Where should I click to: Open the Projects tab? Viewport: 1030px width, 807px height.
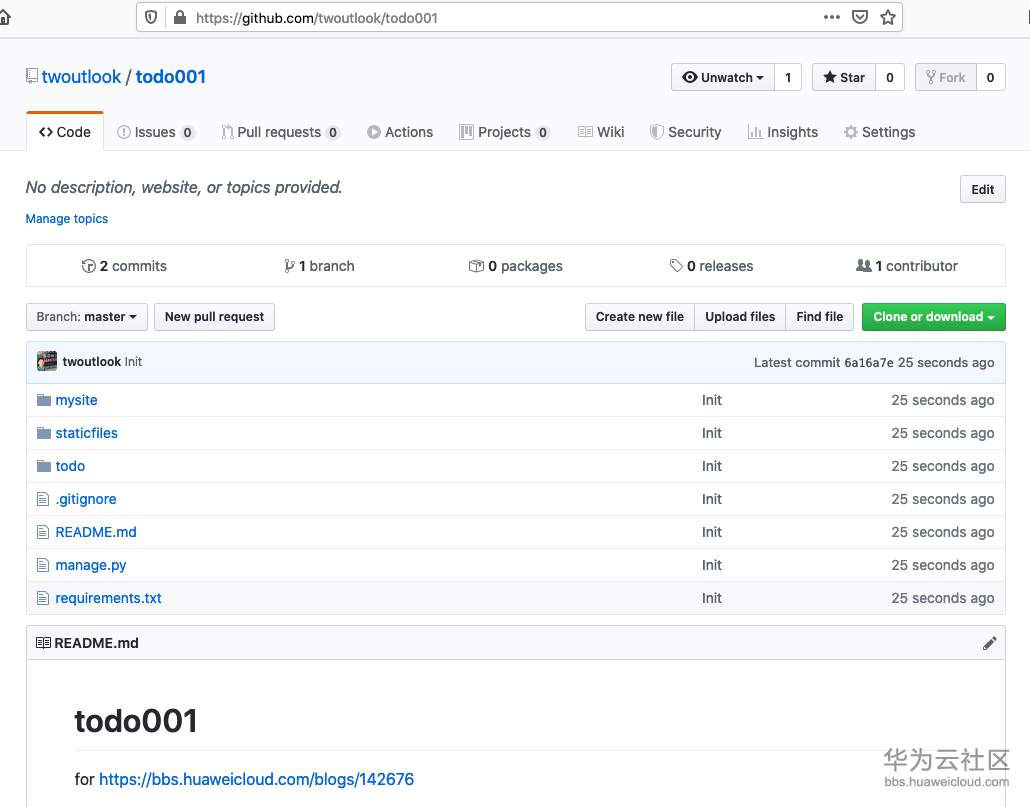504,132
